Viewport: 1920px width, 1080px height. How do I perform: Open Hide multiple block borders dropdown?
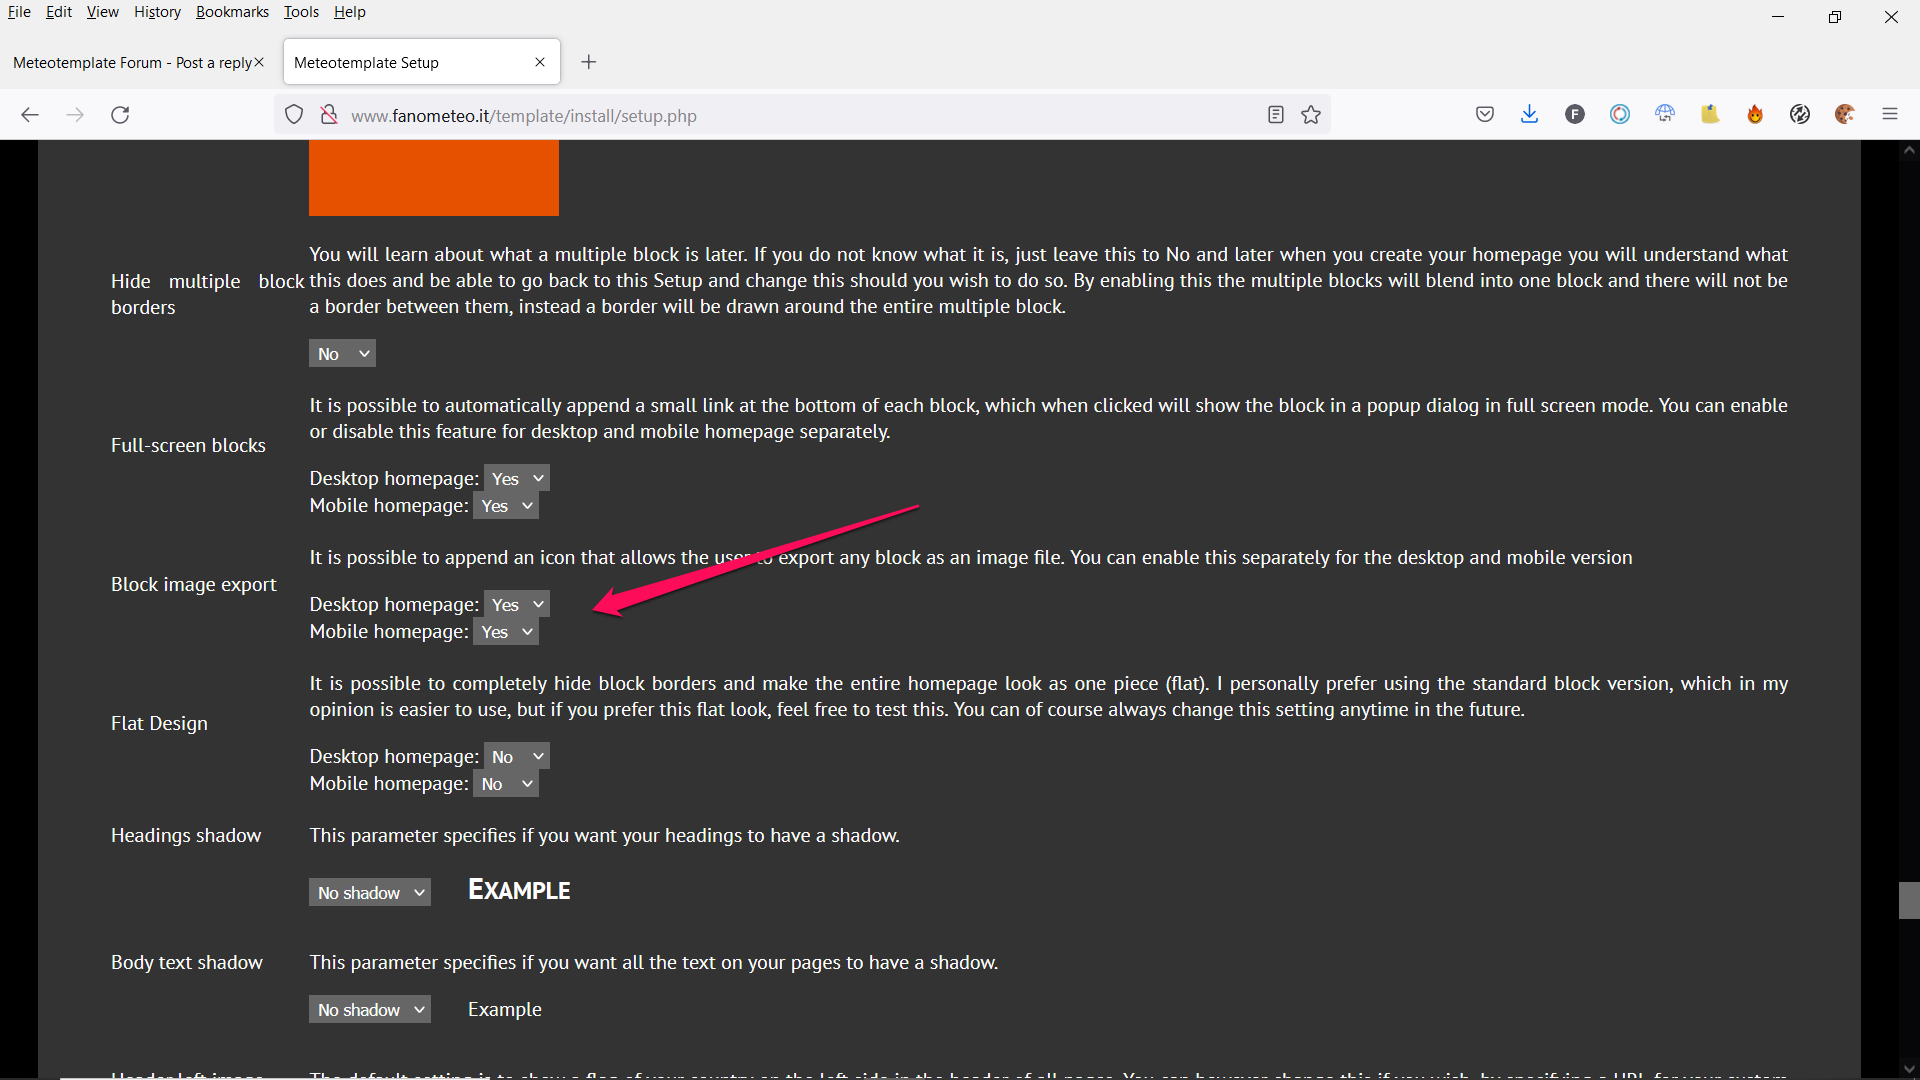342,354
